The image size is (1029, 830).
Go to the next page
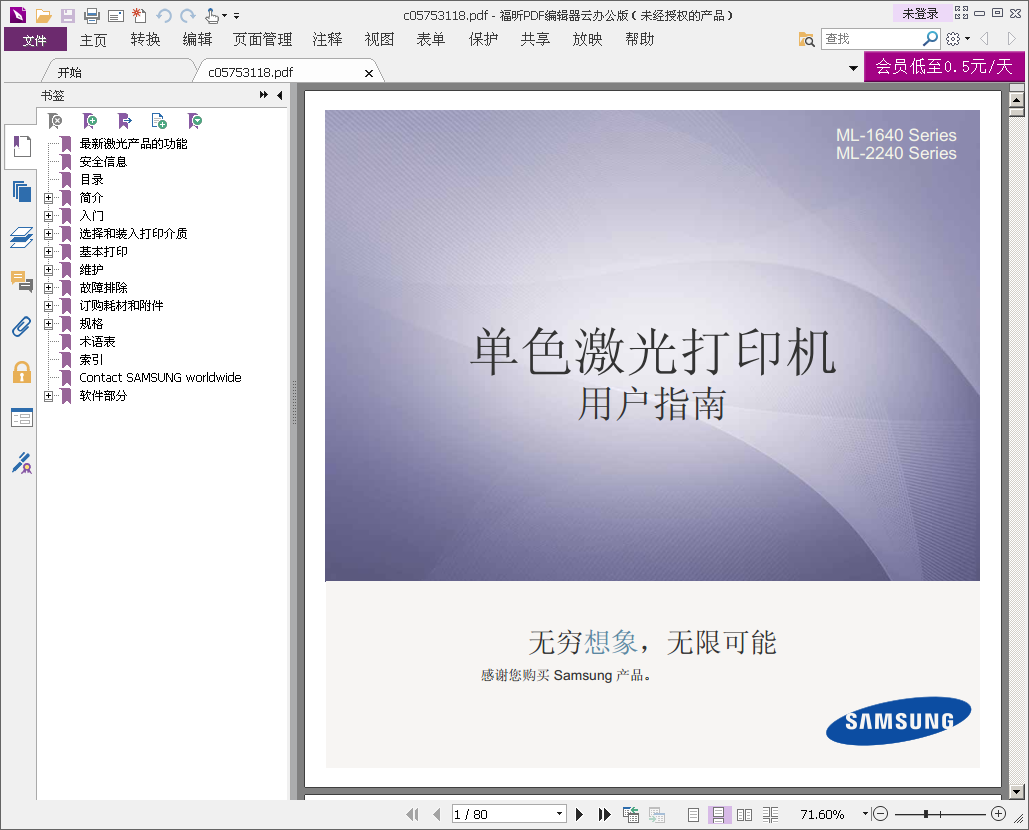[579, 814]
